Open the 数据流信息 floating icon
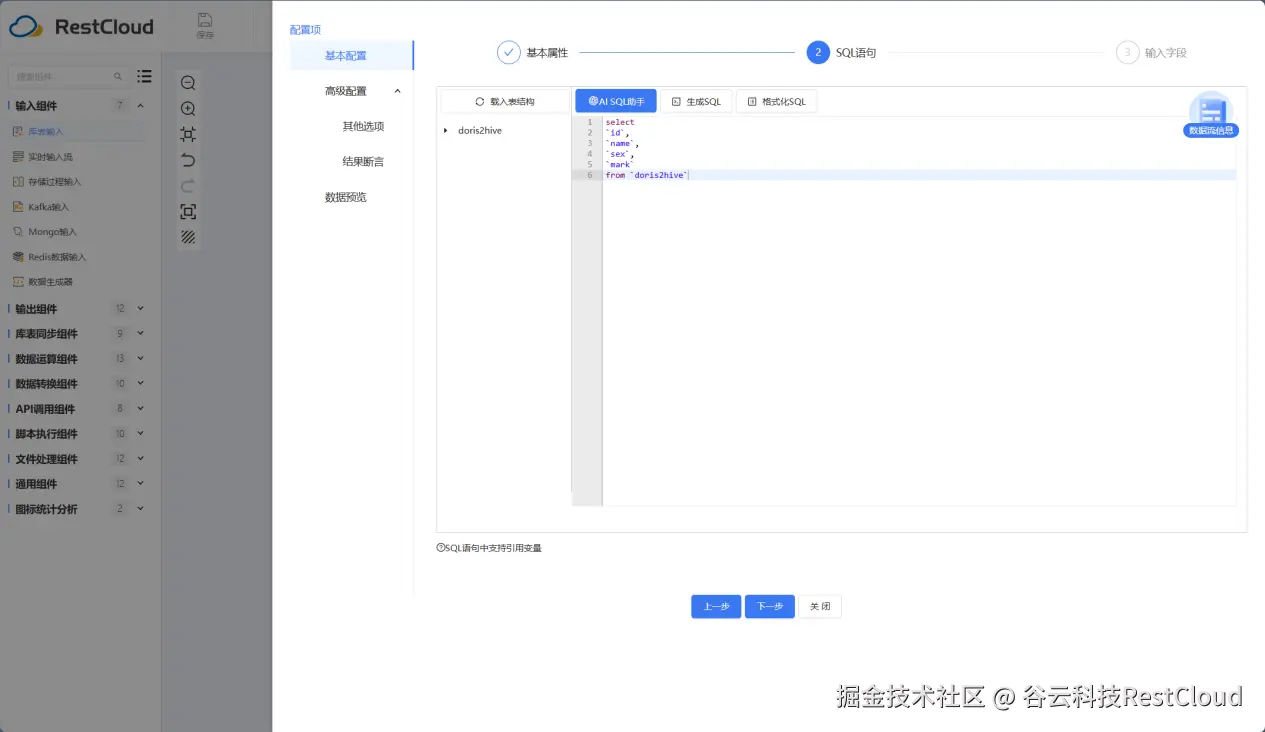The height and width of the screenshot is (732, 1265). tap(1211, 114)
